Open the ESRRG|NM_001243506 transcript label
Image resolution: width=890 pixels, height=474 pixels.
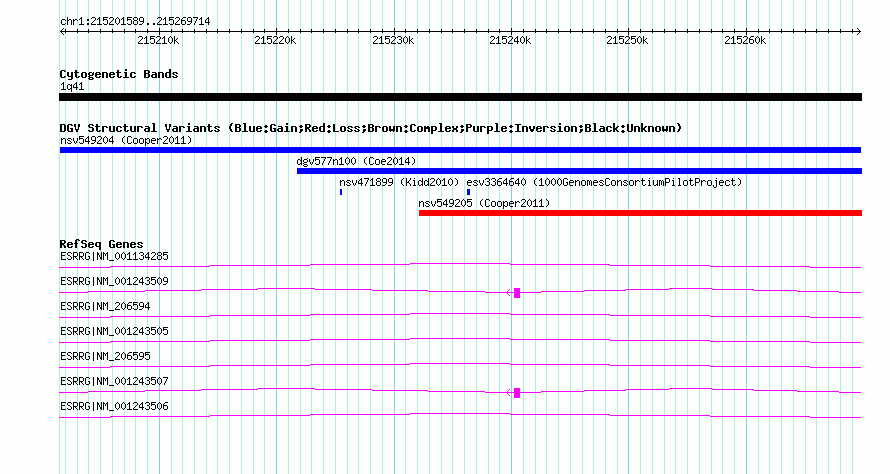(x=114, y=406)
